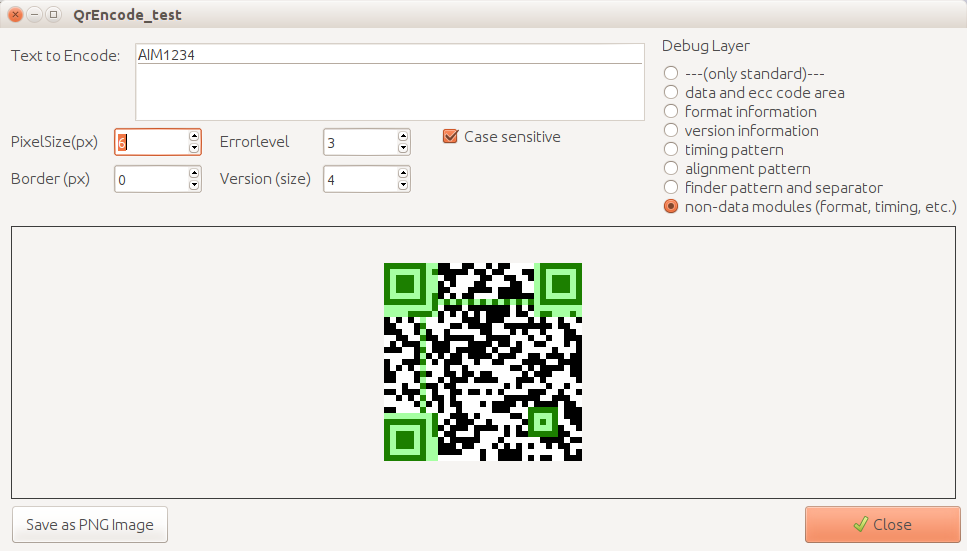Choose the format information debug layer

(x=671, y=111)
